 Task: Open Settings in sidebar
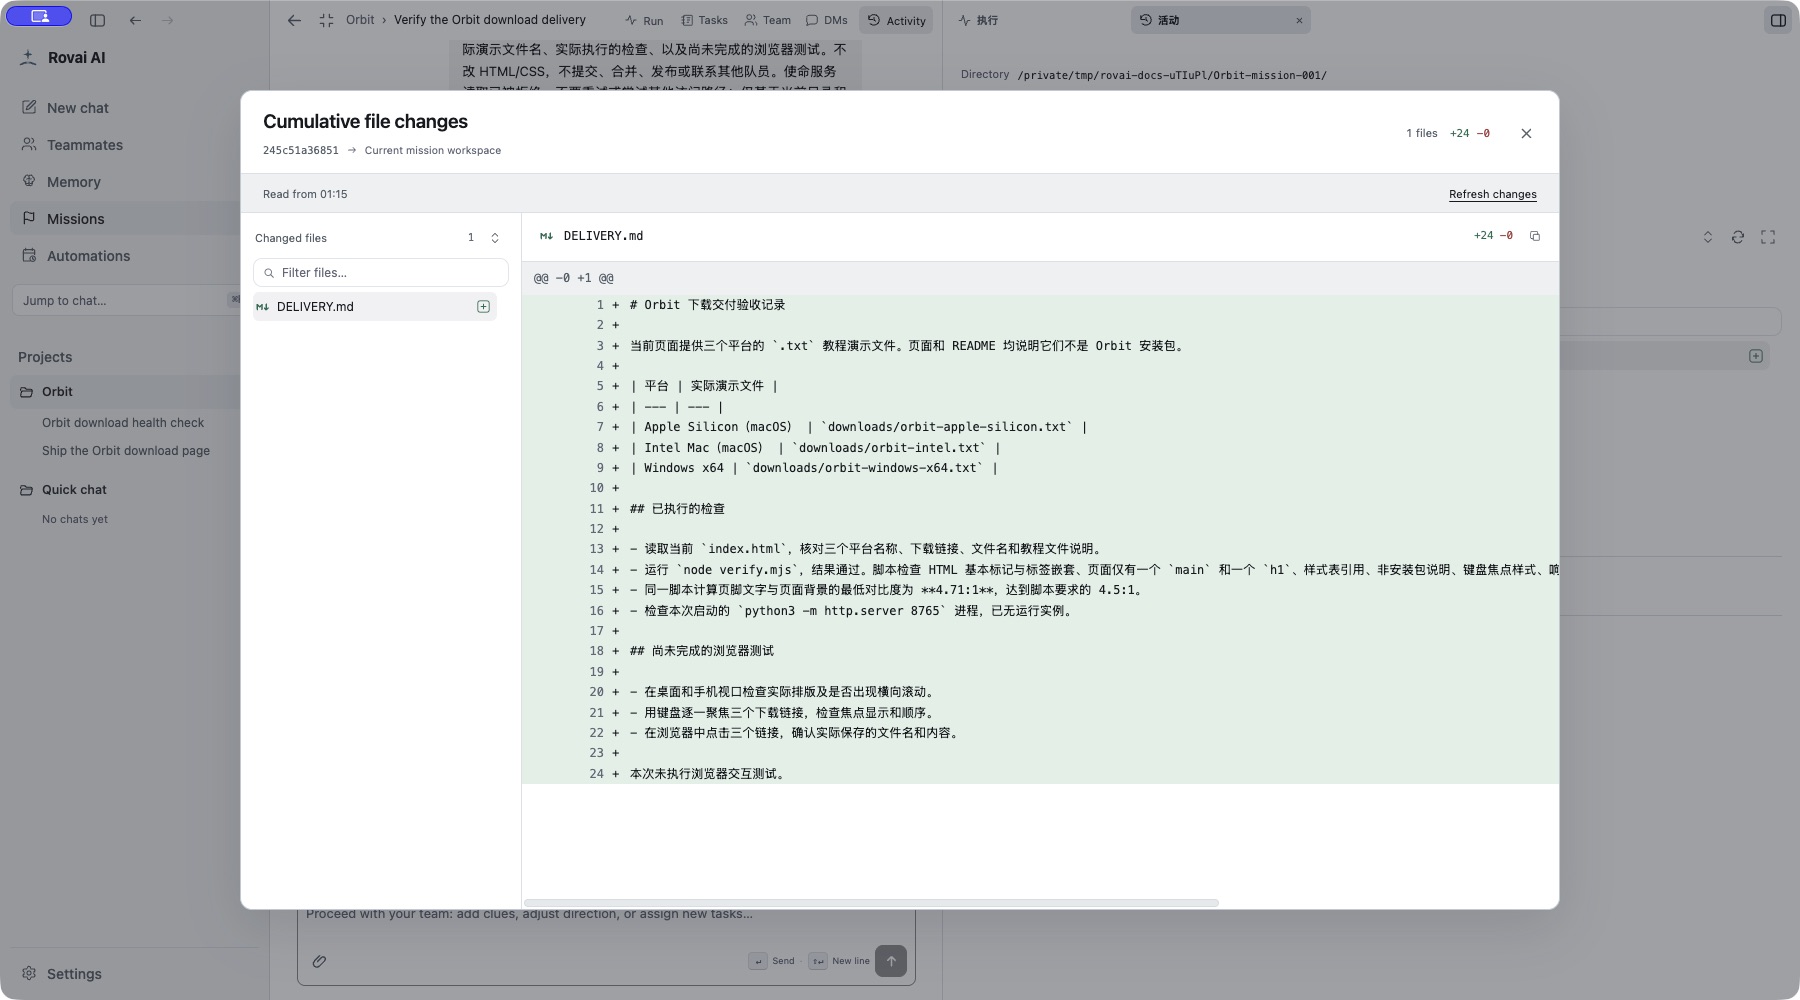pyautogui.click(x=74, y=974)
